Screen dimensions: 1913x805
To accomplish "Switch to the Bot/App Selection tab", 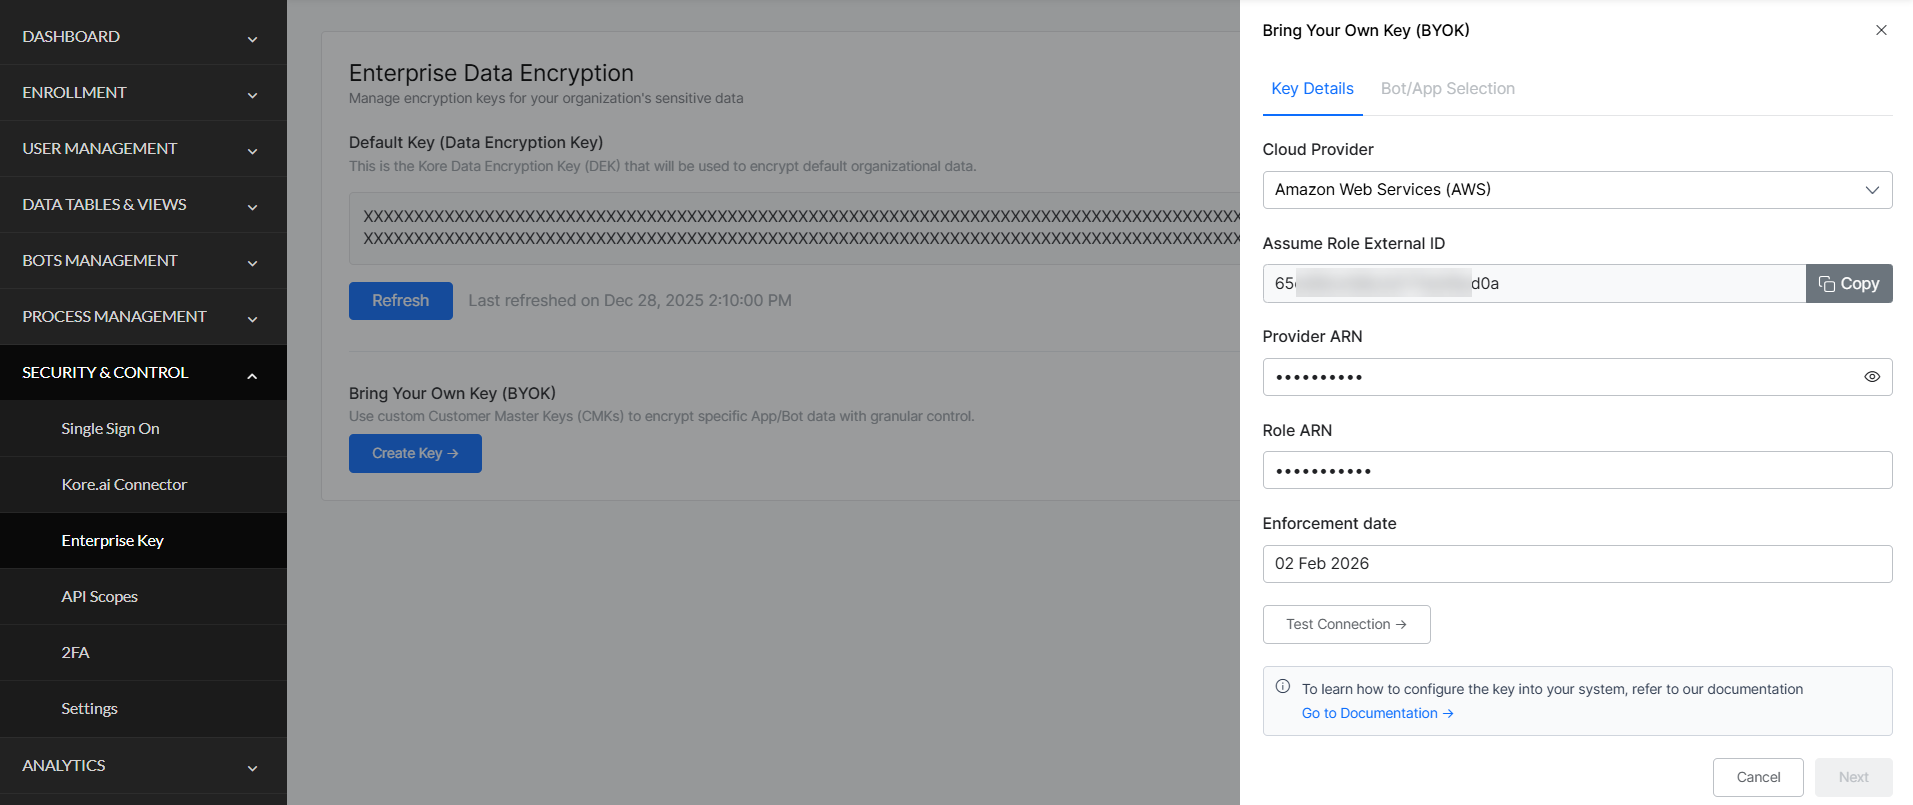I will (1447, 89).
